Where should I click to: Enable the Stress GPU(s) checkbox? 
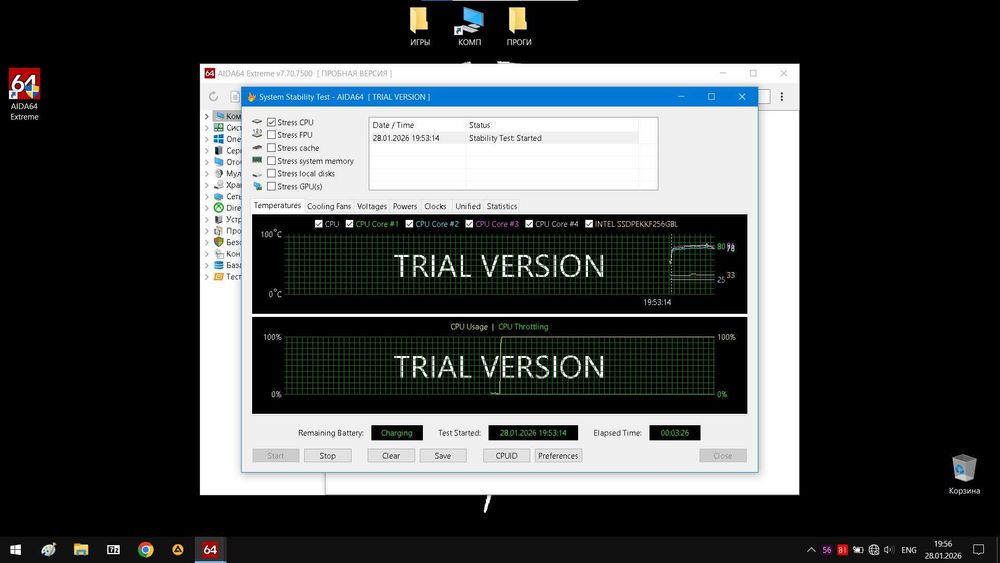272,186
